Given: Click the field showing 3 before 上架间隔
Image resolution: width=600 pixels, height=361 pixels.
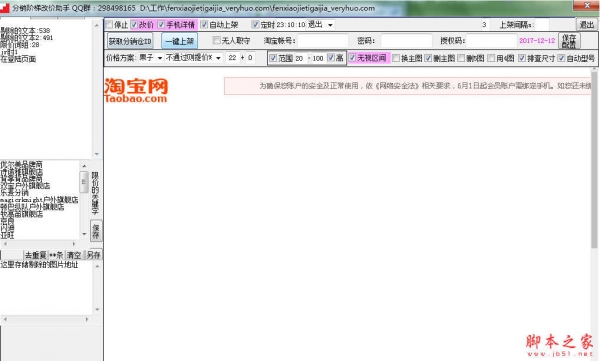Looking at the screenshot, I should point(484,25).
